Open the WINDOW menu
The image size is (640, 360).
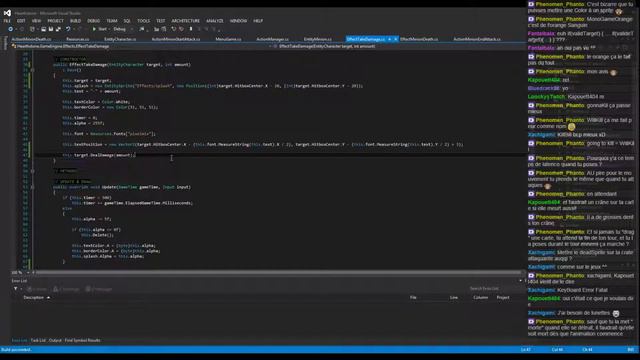(x=238, y=21)
